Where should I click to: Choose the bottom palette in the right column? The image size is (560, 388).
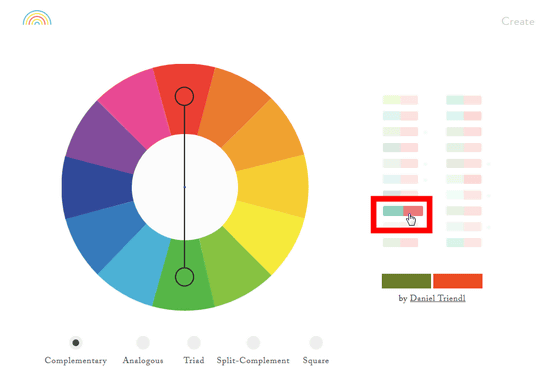tap(464, 243)
